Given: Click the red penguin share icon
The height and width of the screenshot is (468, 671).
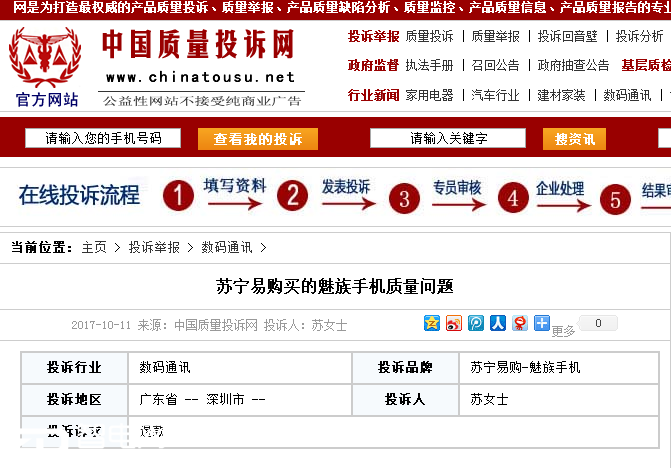Looking at the screenshot, I should pos(520,323).
